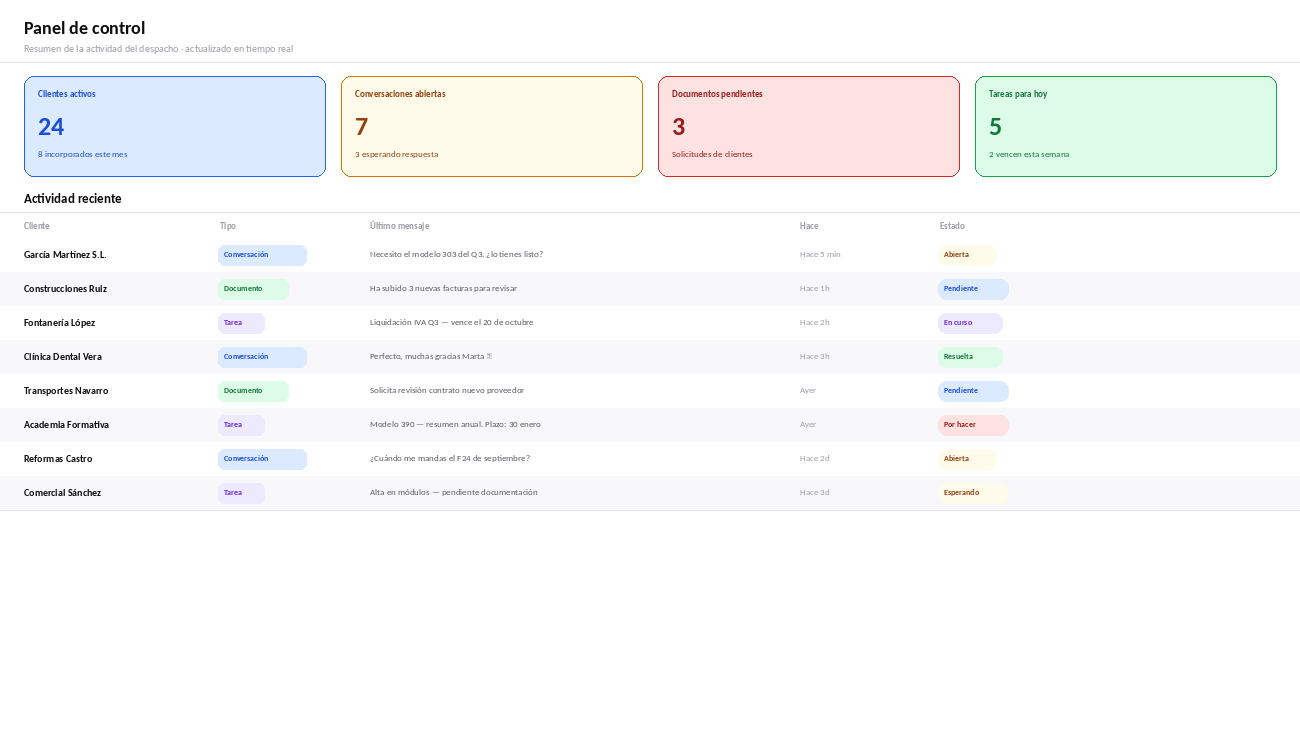The height and width of the screenshot is (740, 1300).
Task: Click Abierta status for García Martínez S.L.
Action: [x=967, y=255]
